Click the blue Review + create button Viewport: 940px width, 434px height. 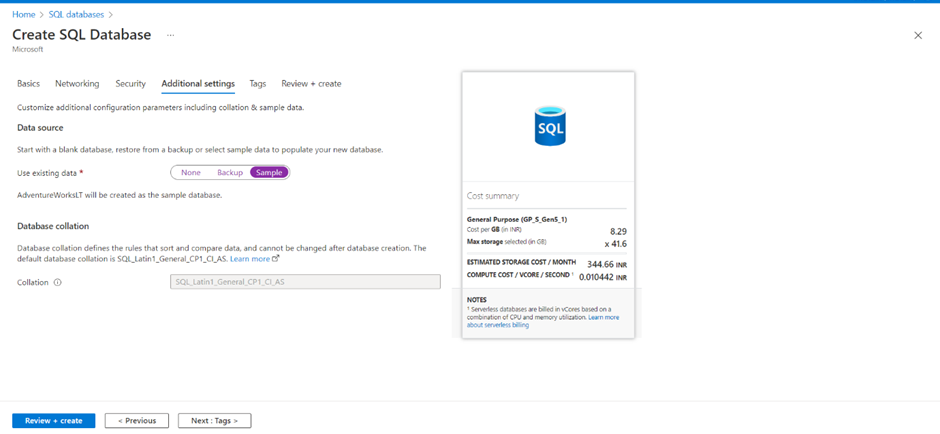tap(53, 421)
